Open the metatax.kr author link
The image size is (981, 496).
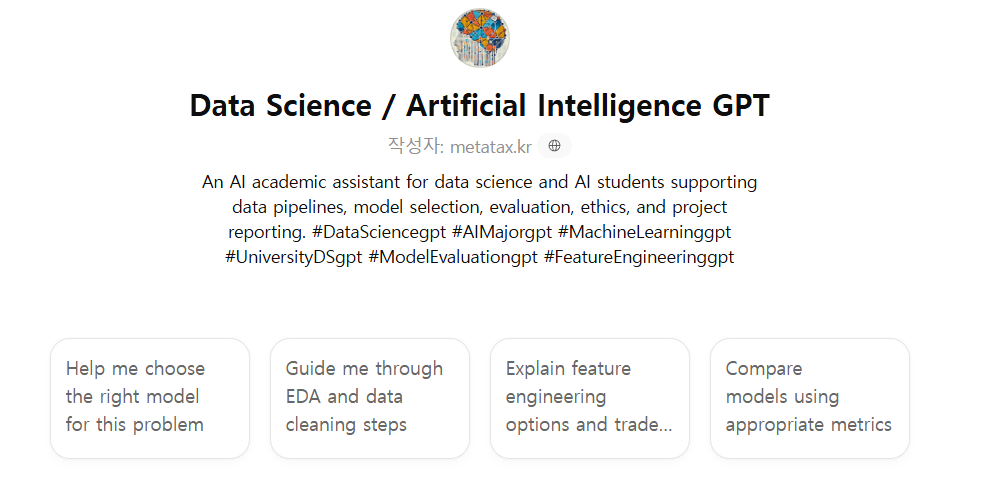click(x=490, y=147)
